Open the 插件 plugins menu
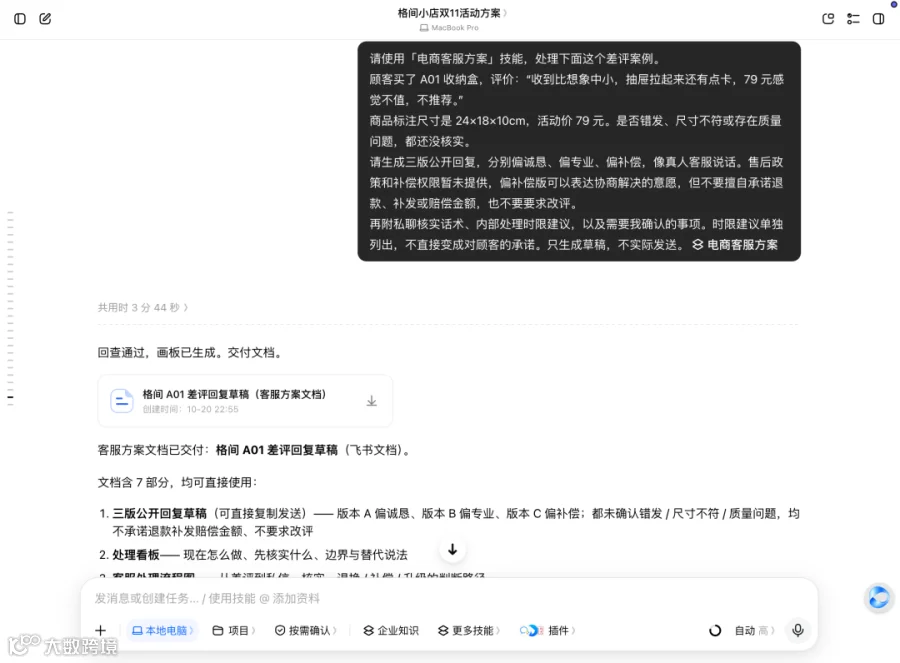This screenshot has height=663, width=900. click(547, 630)
